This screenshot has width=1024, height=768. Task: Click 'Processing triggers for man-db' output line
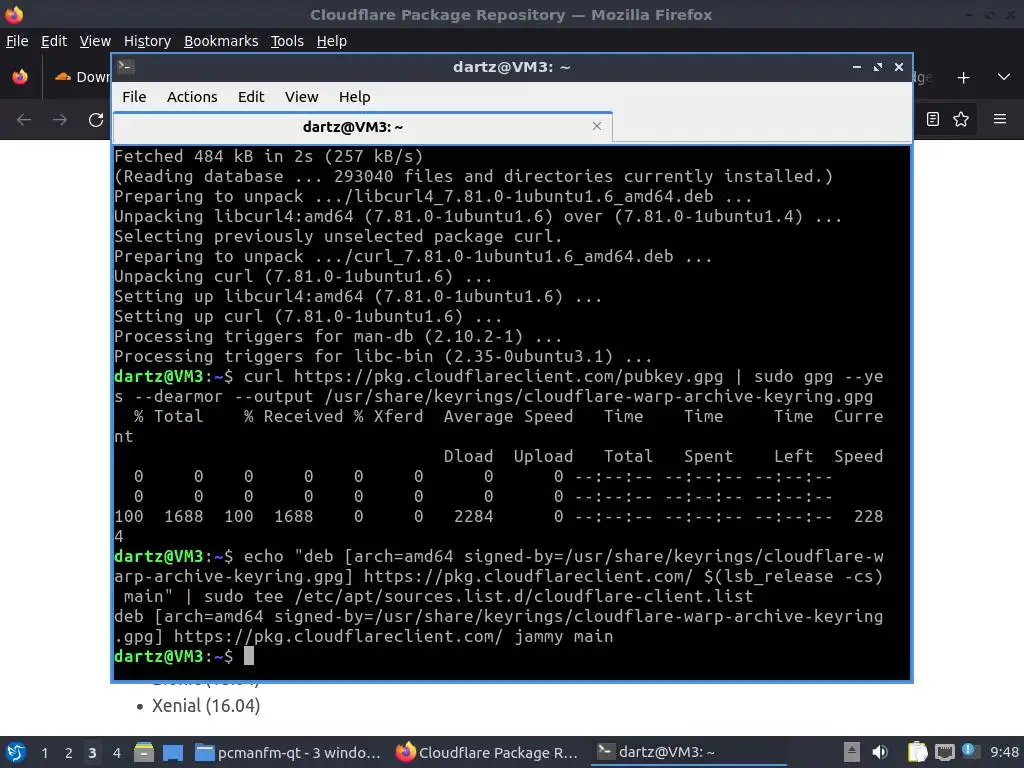coord(338,337)
